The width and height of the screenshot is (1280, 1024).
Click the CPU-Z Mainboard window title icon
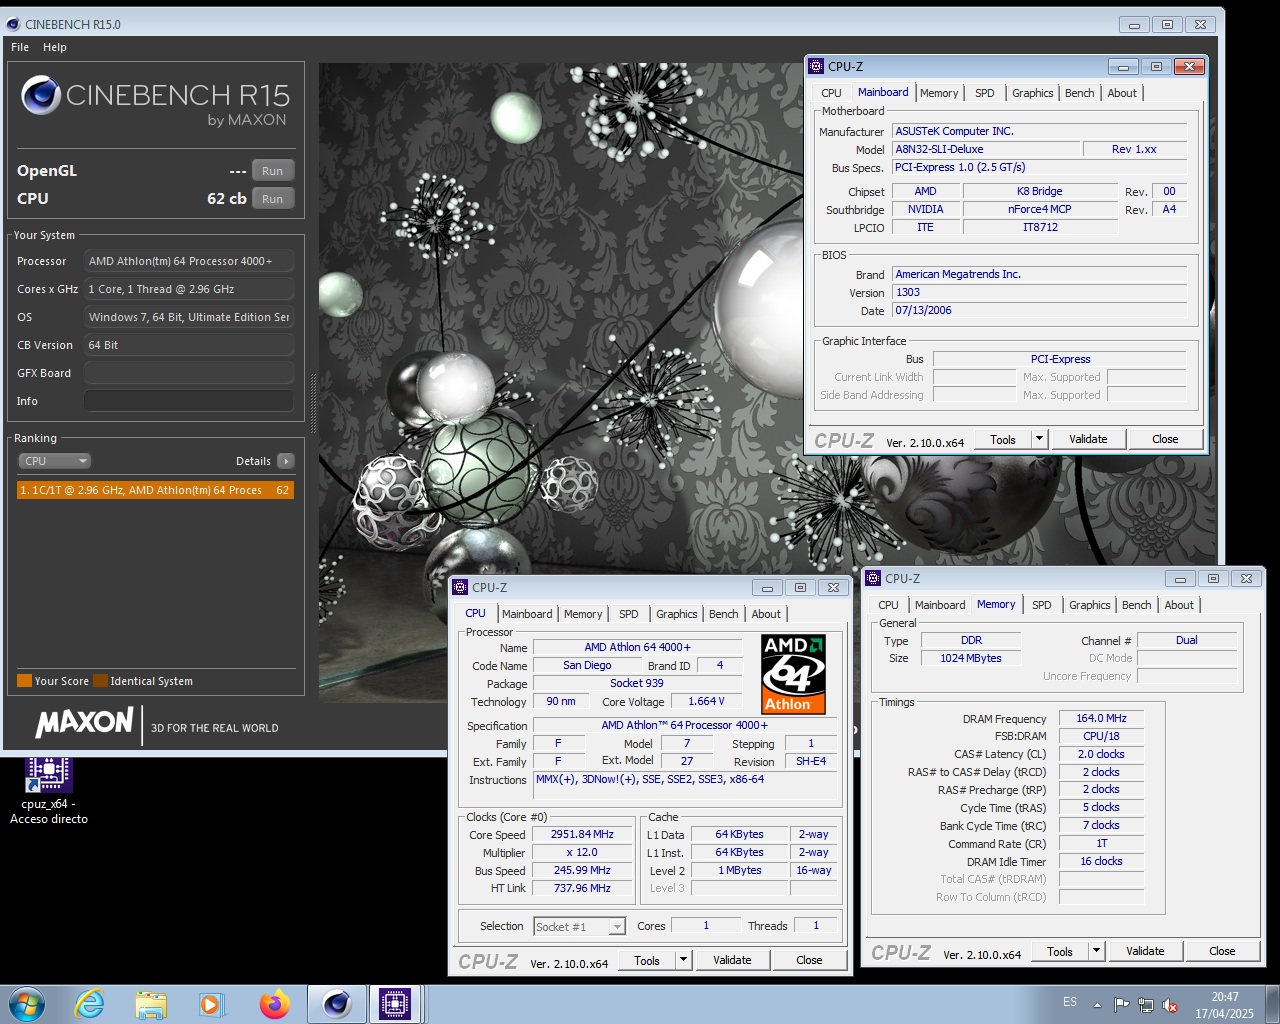click(x=816, y=66)
